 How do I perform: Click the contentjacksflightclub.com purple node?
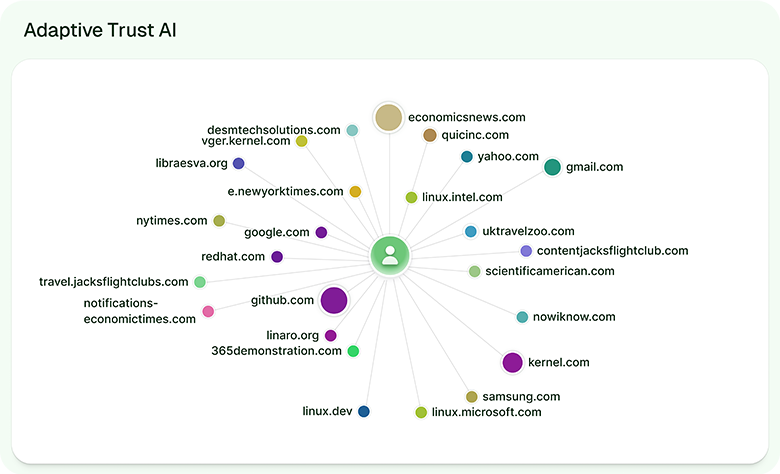[x=526, y=251]
